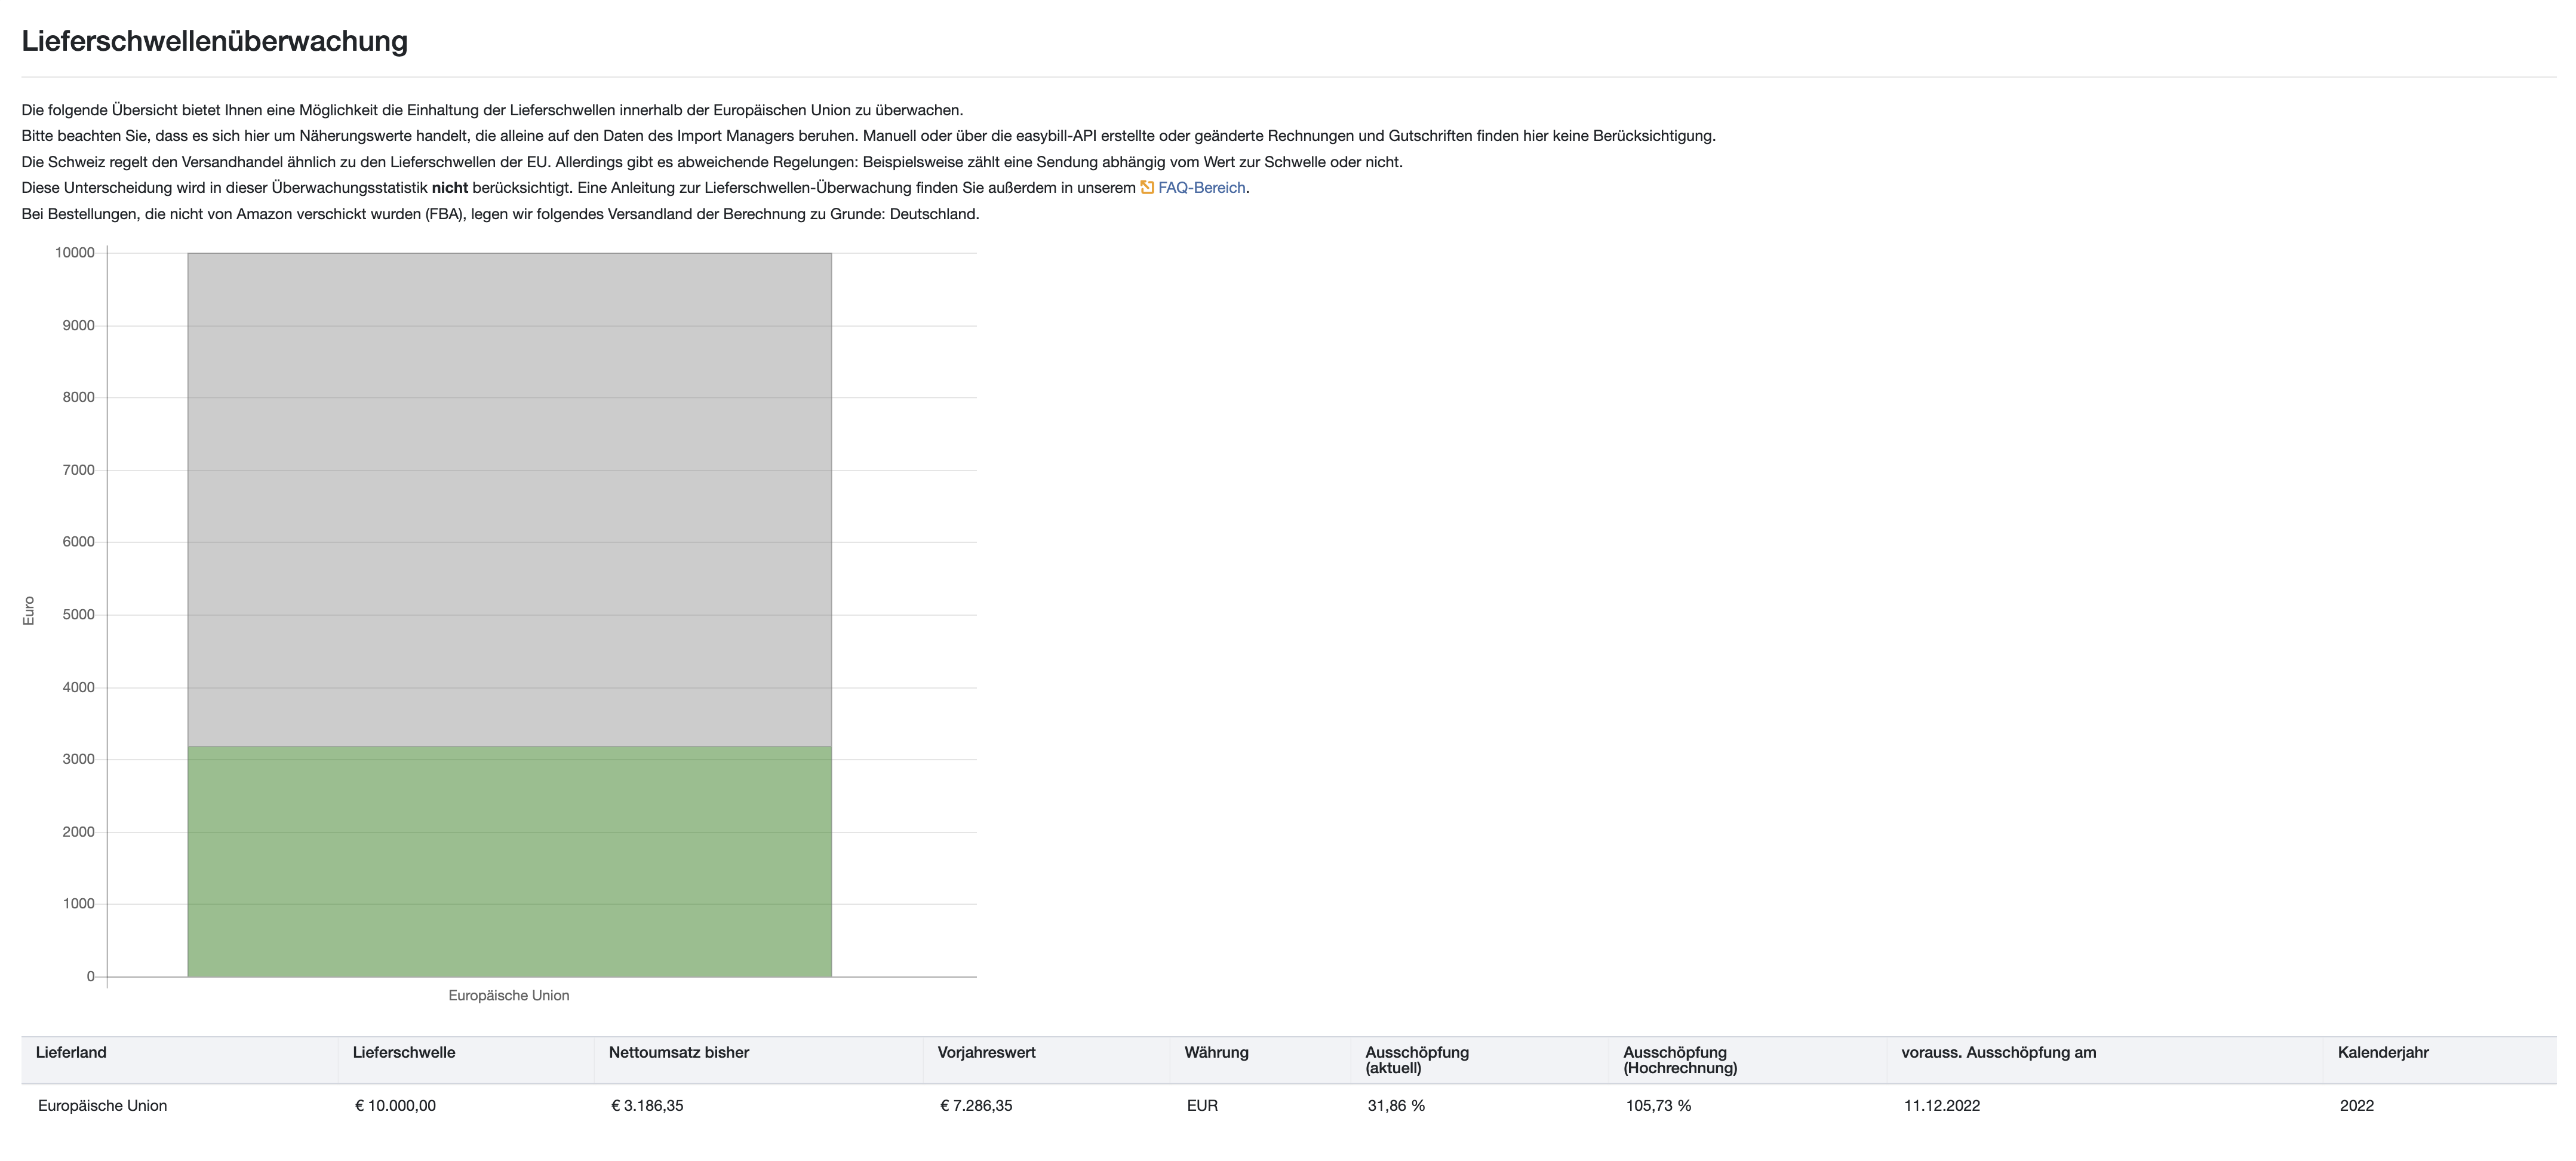Click vorauss. Ausschöpfung am header
The height and width of the screenshot is (1161, 2576).
(1998, 1052)
